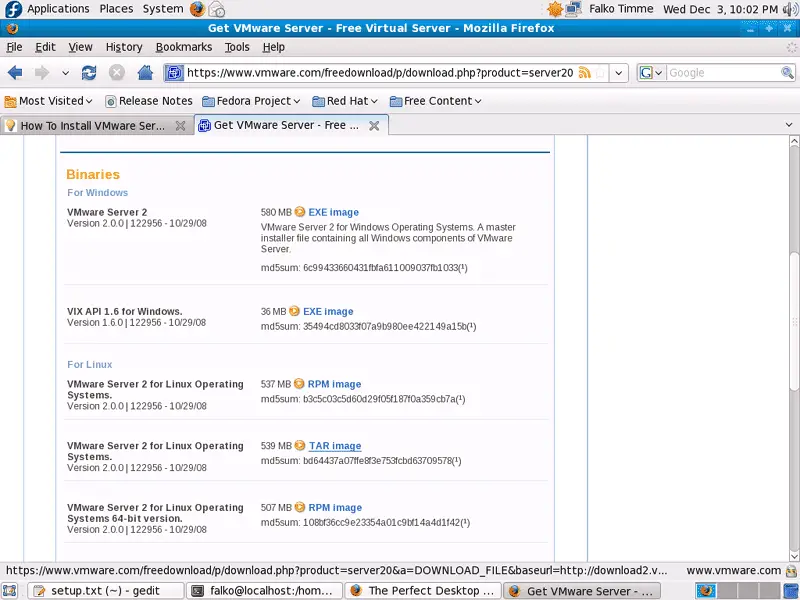Image resolution: width=800 pixels, height=600 pixels.
Task: Close the How To Install VMware tab
Action: click(x=180, y=126)
